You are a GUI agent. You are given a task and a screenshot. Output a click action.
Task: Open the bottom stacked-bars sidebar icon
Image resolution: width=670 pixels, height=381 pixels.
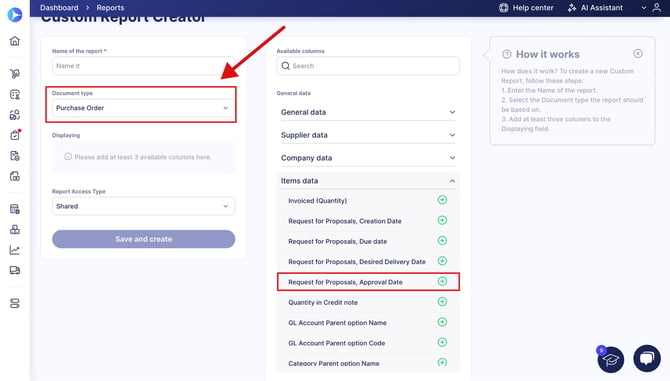[15, 303]
